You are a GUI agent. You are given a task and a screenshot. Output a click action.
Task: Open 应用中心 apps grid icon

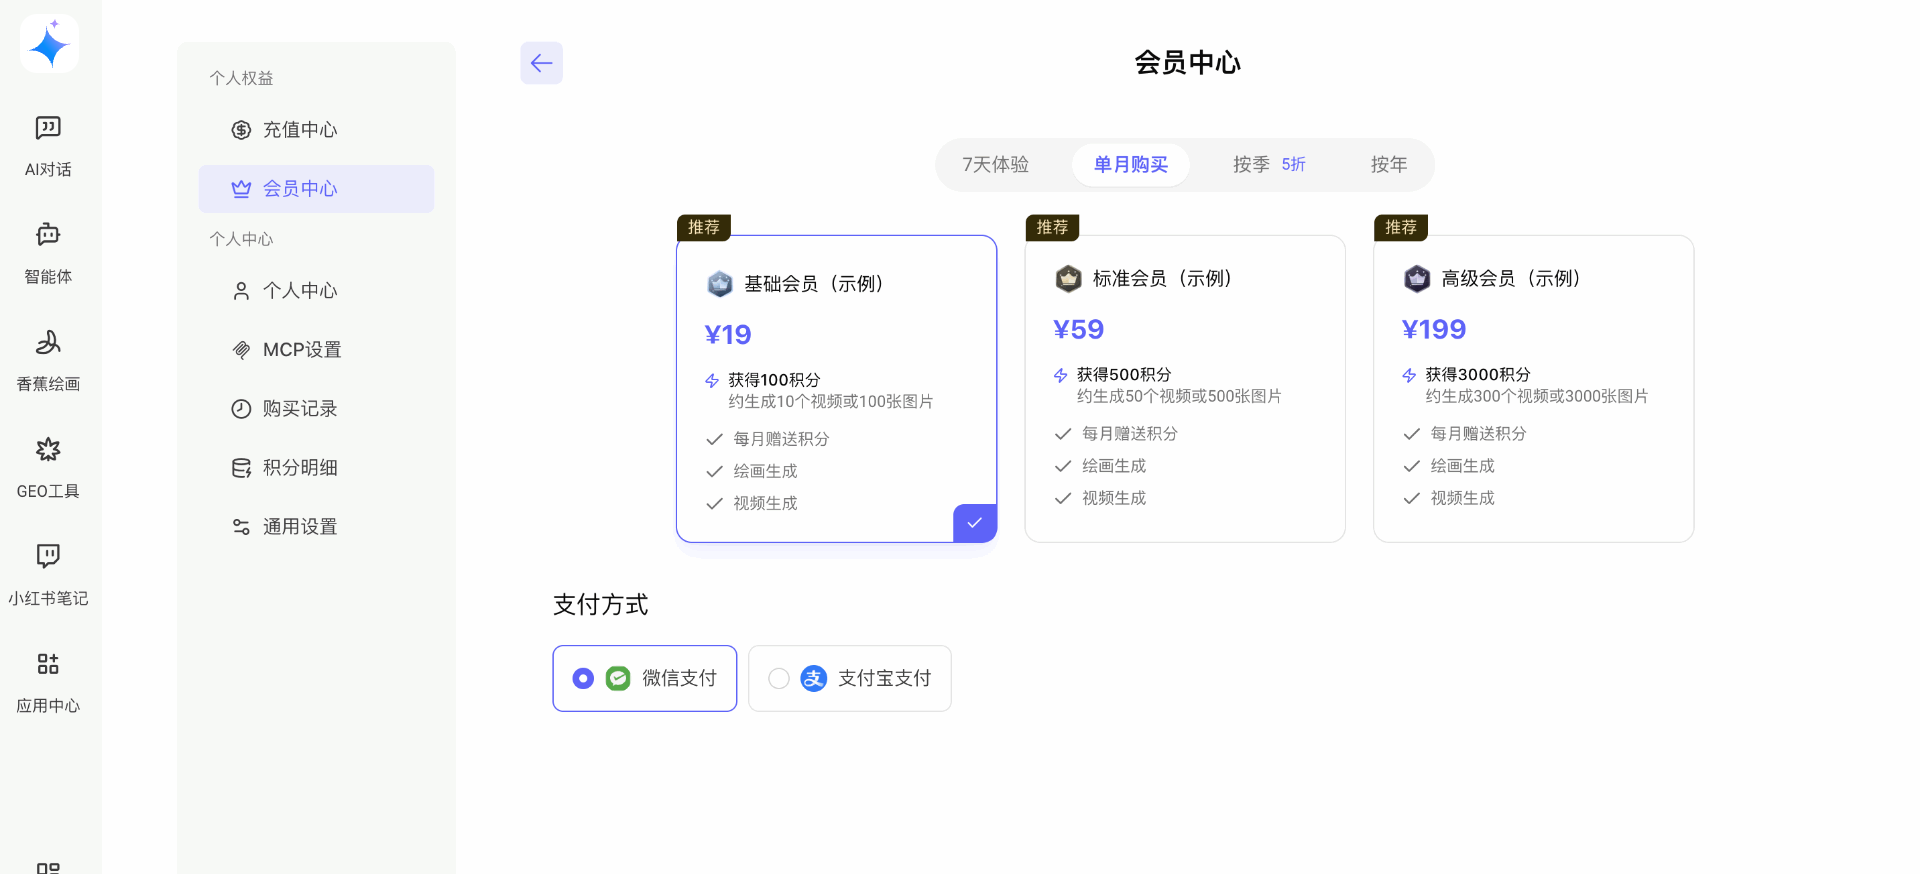(48, 664)
